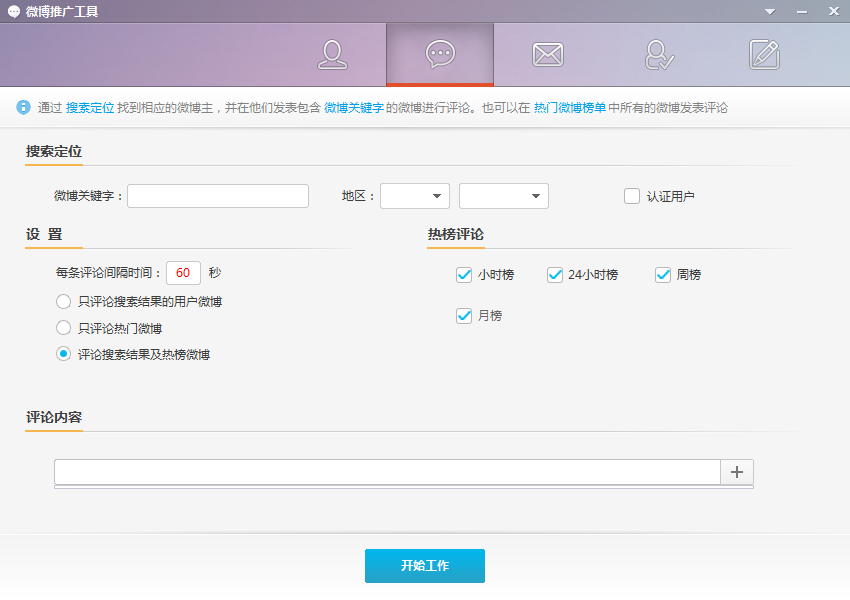Click the 微博推广工具 title text
The width and height of the screenshot is (850, 600).
(x=62, y=11)
